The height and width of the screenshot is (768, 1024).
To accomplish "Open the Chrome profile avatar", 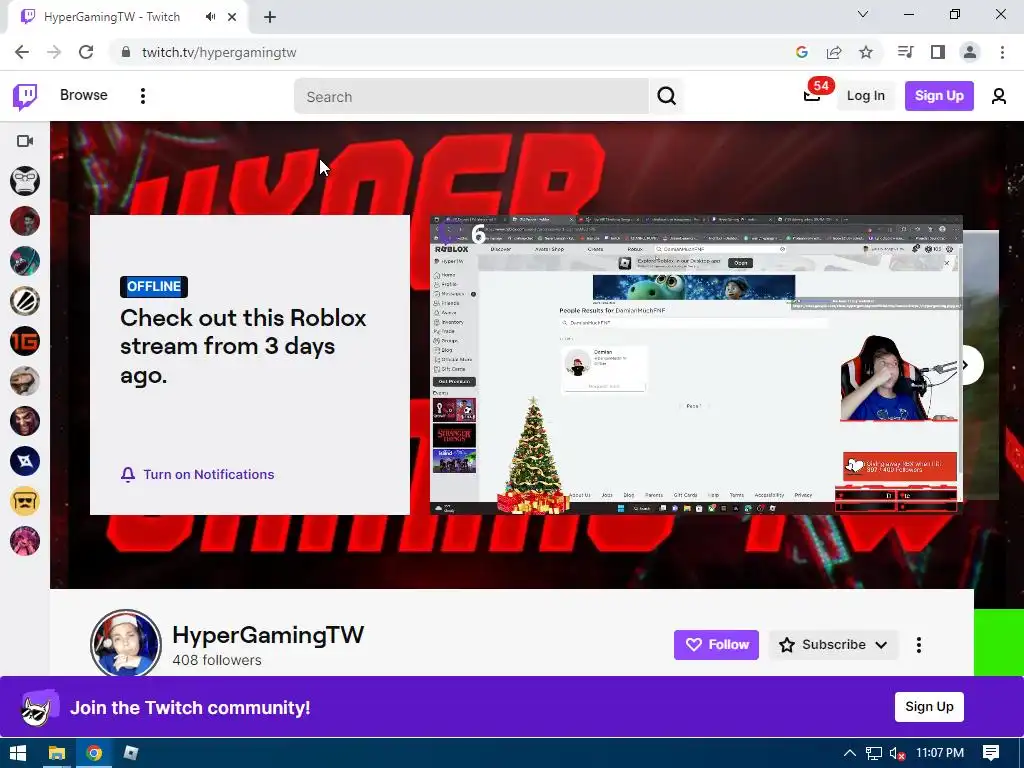I will point(970,52).
